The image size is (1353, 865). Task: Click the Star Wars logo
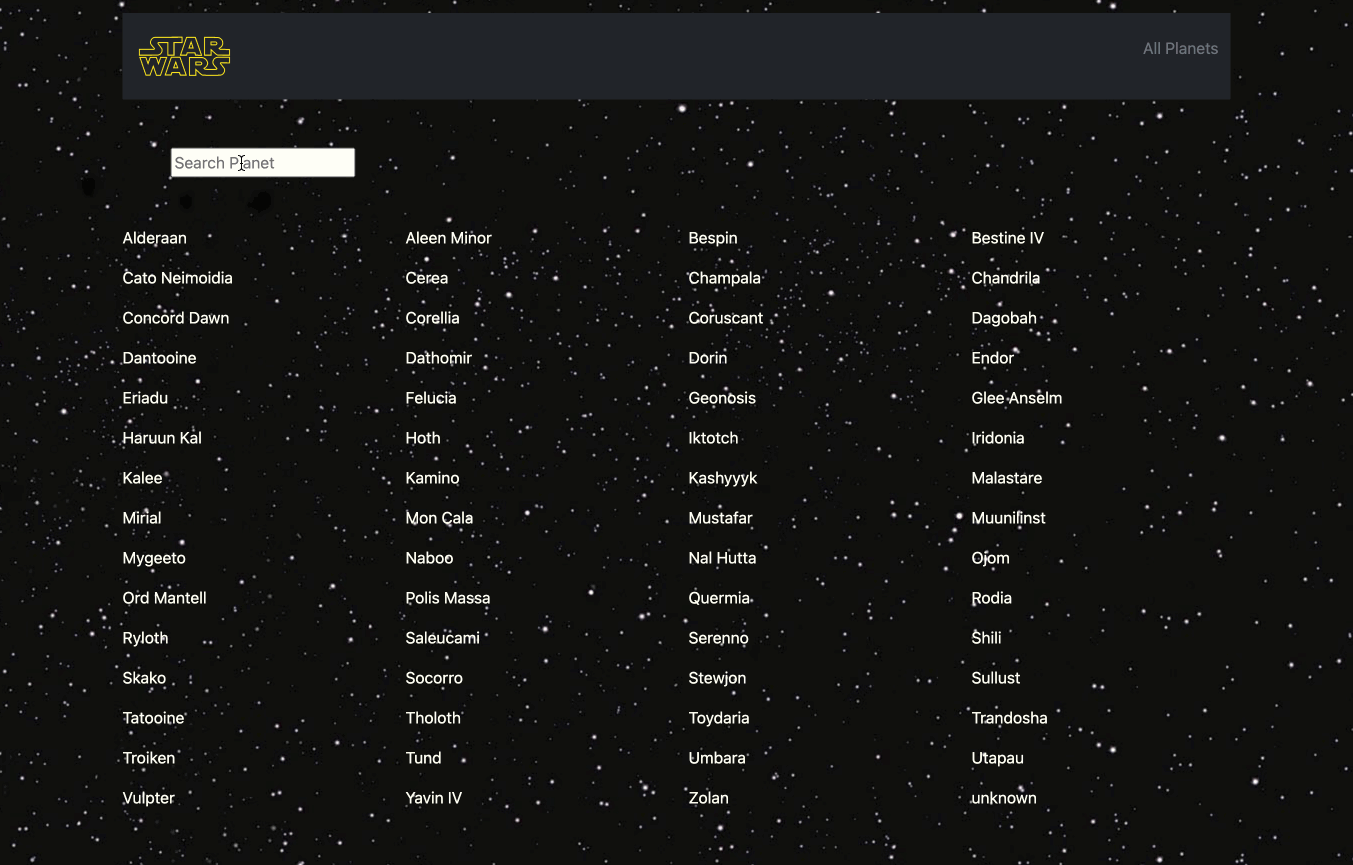click(185, 57)
